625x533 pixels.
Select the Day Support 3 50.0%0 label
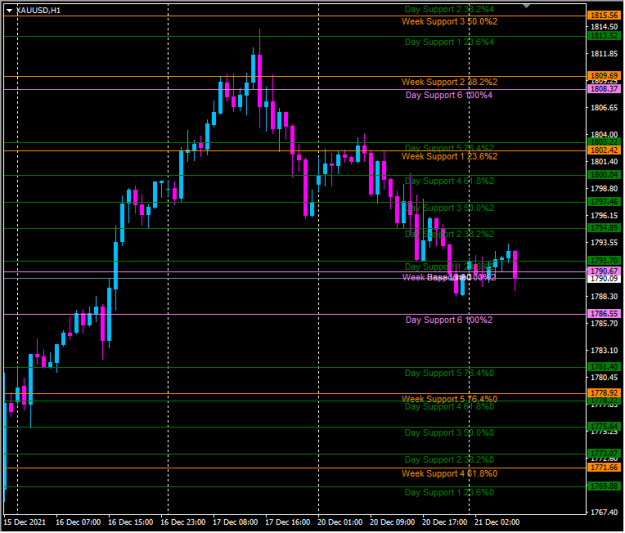pos(449,433)
